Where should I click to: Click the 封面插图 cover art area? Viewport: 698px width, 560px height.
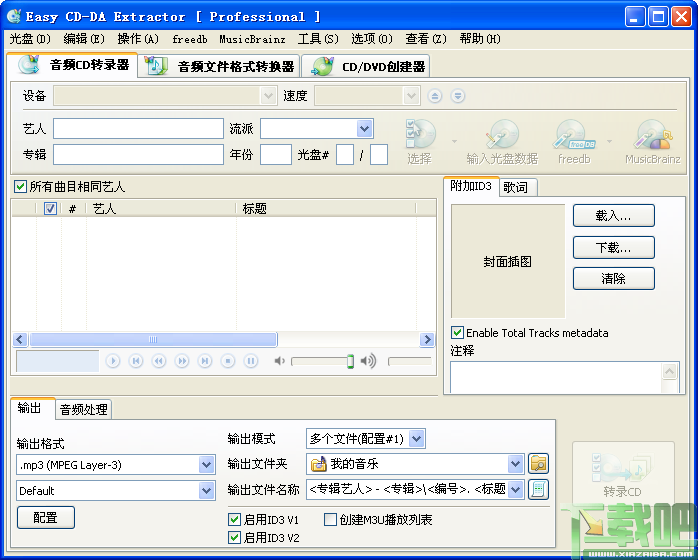click(x=508, y=261)
